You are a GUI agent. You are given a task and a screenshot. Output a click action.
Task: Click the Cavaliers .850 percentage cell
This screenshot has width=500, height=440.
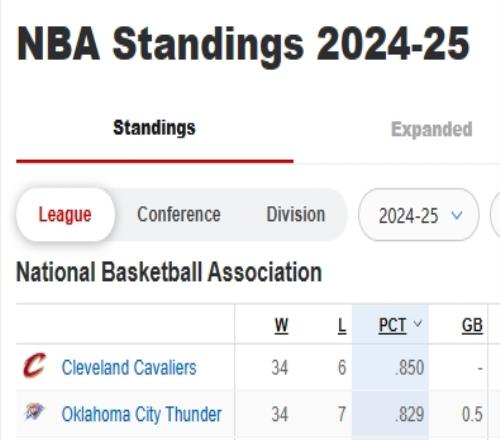click(409, 368)
